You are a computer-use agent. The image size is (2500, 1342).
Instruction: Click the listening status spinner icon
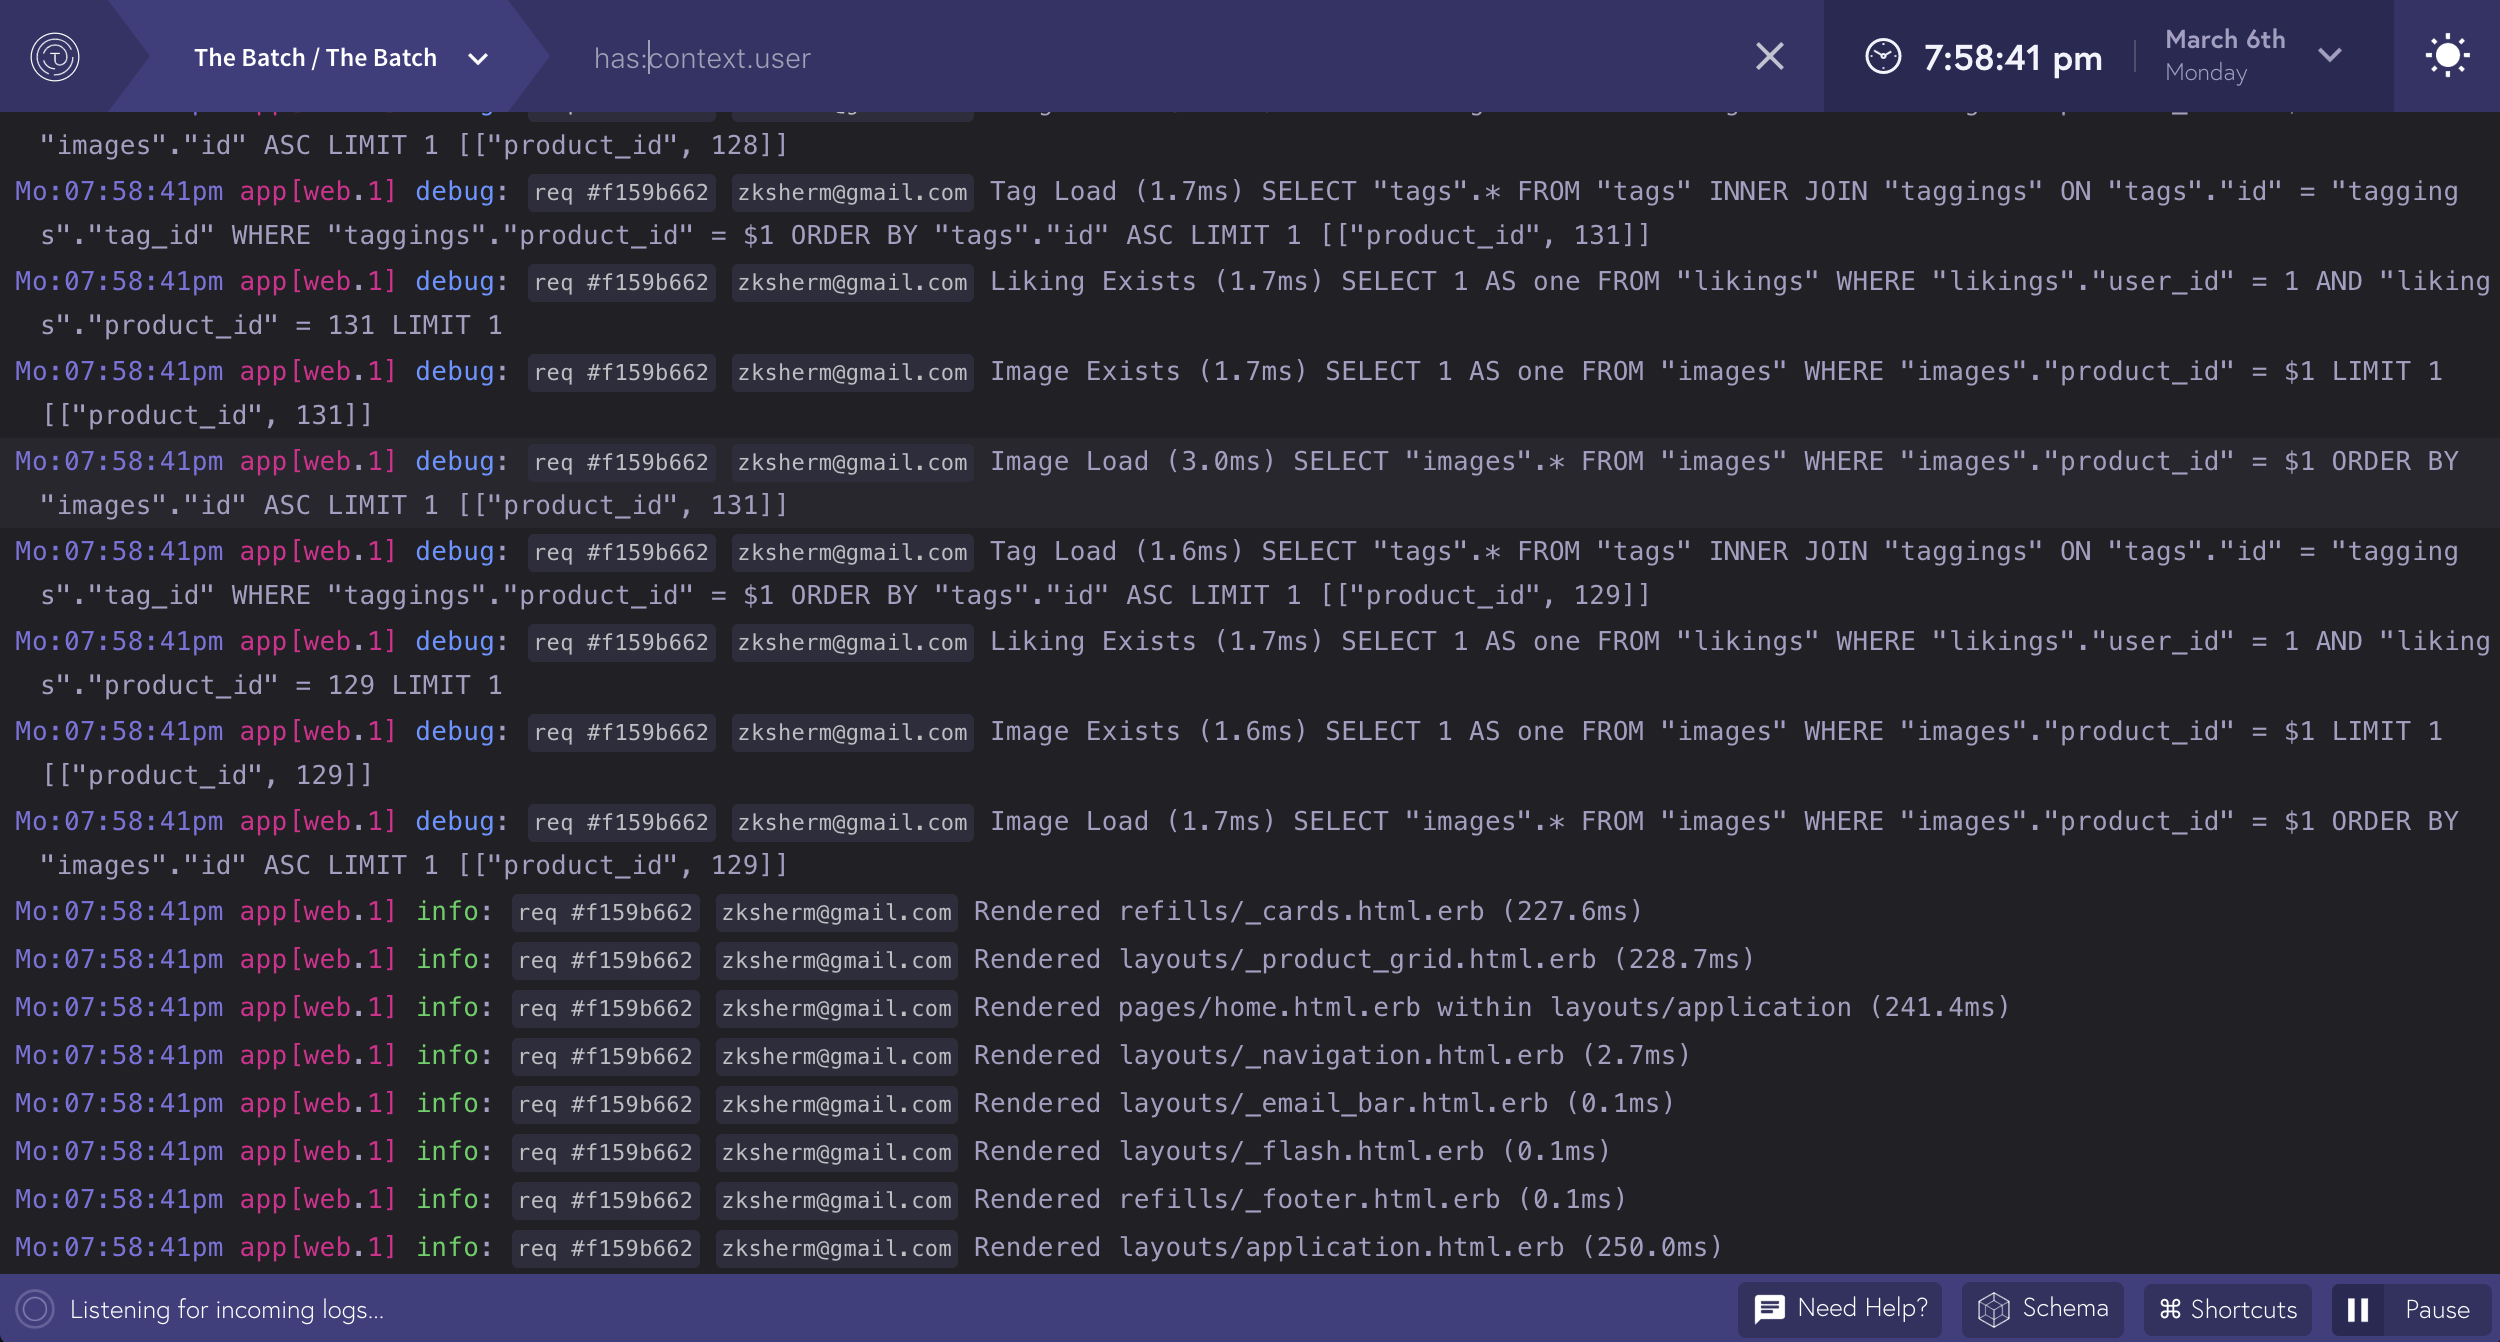pyautogui.click(x=35, y=1309)
